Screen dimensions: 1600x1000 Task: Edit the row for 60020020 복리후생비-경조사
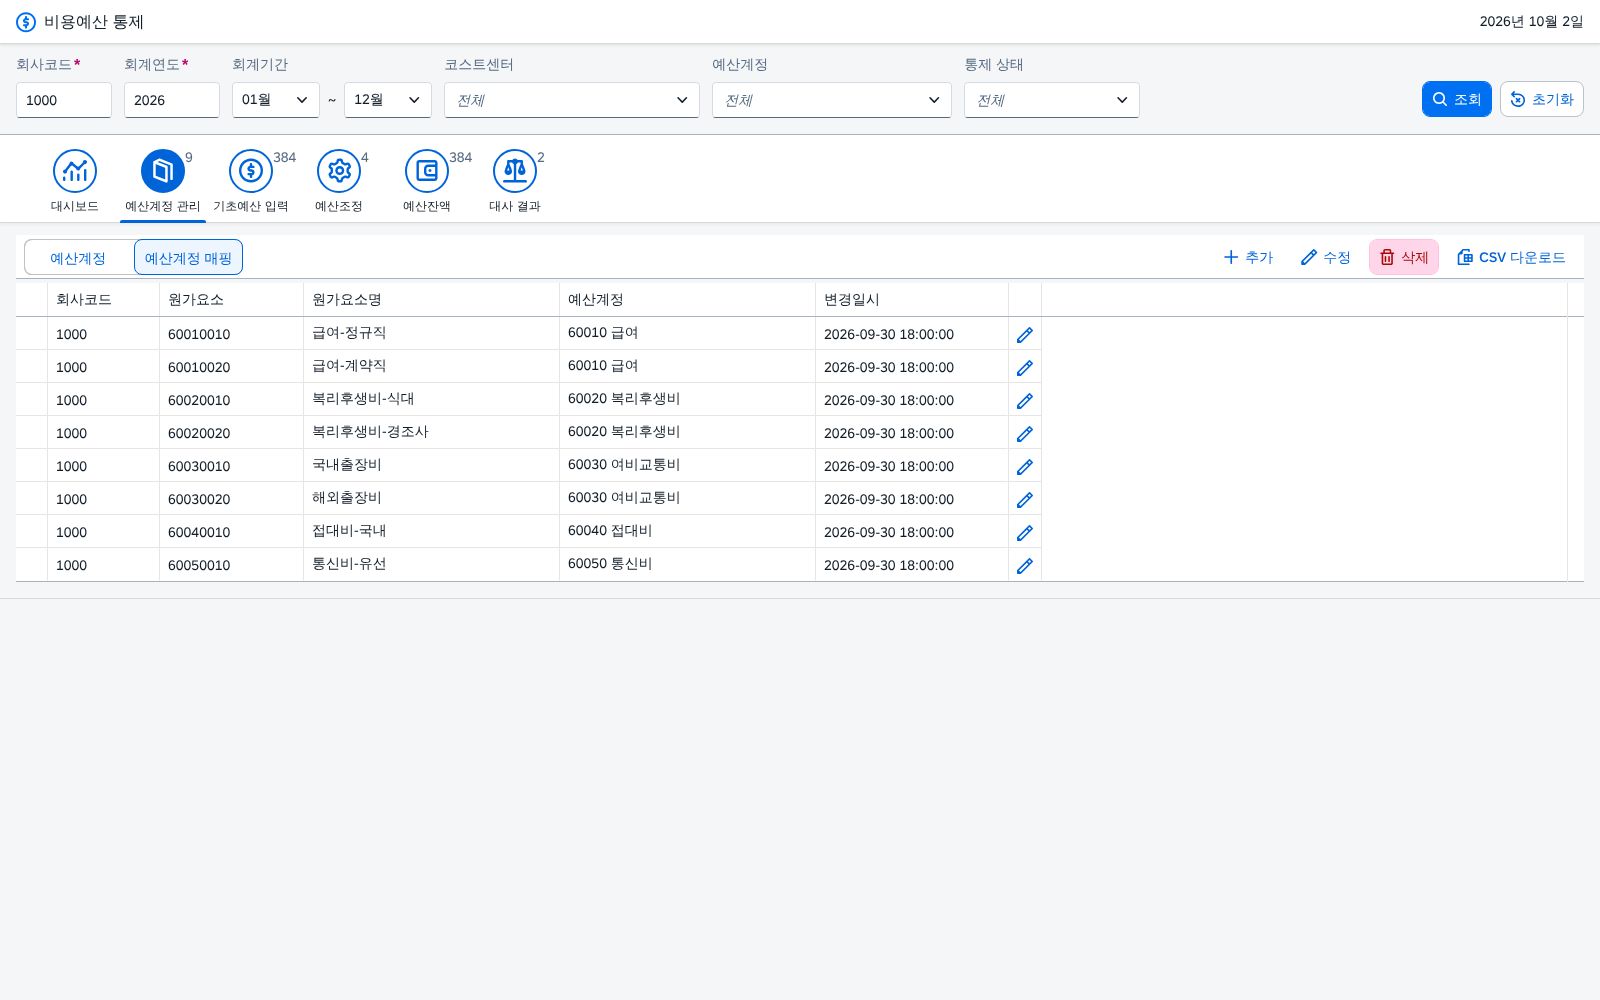[1025, 434]
